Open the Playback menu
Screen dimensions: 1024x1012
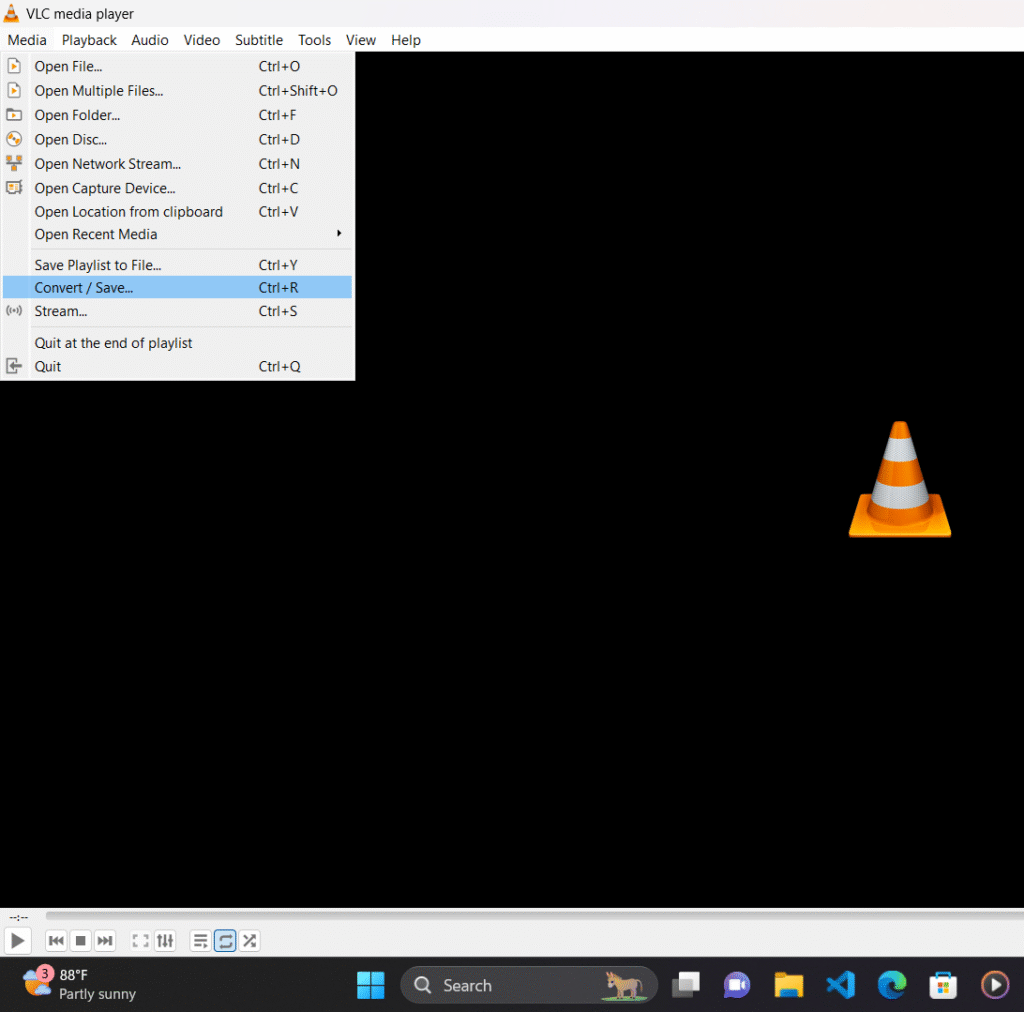pyautogui.click(x=89, y=40)
